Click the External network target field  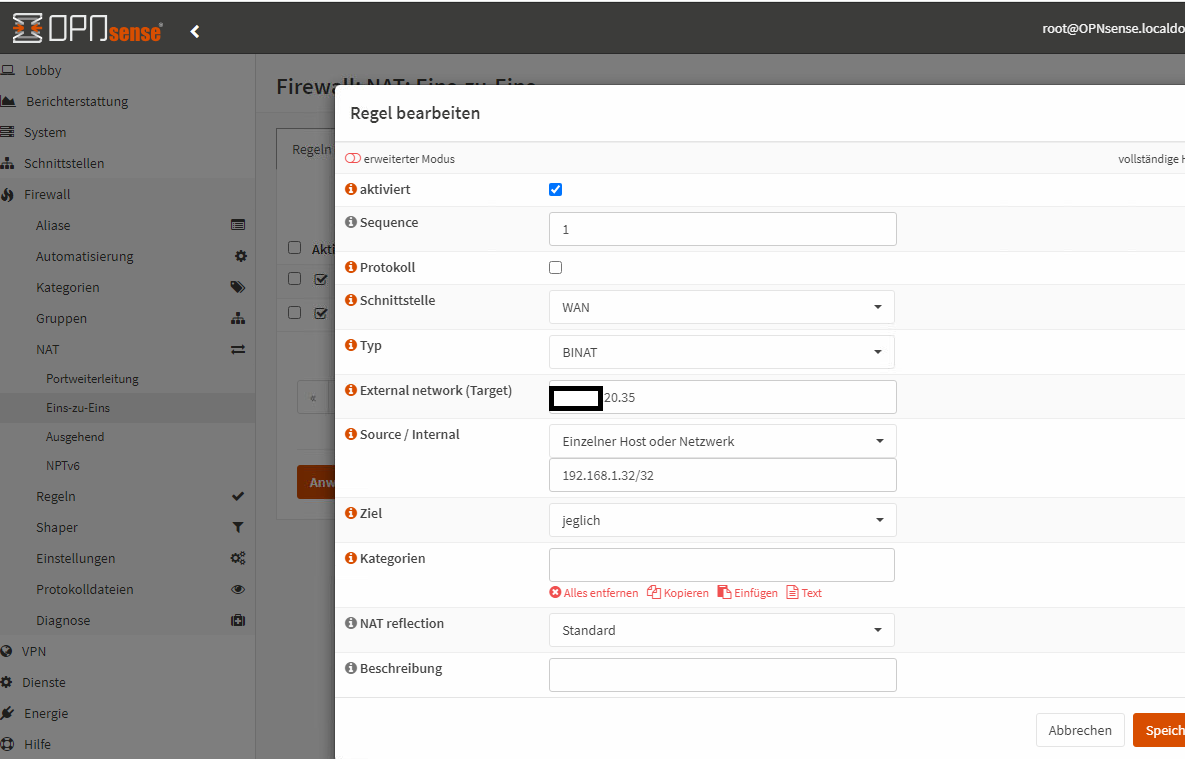[722, 397]
